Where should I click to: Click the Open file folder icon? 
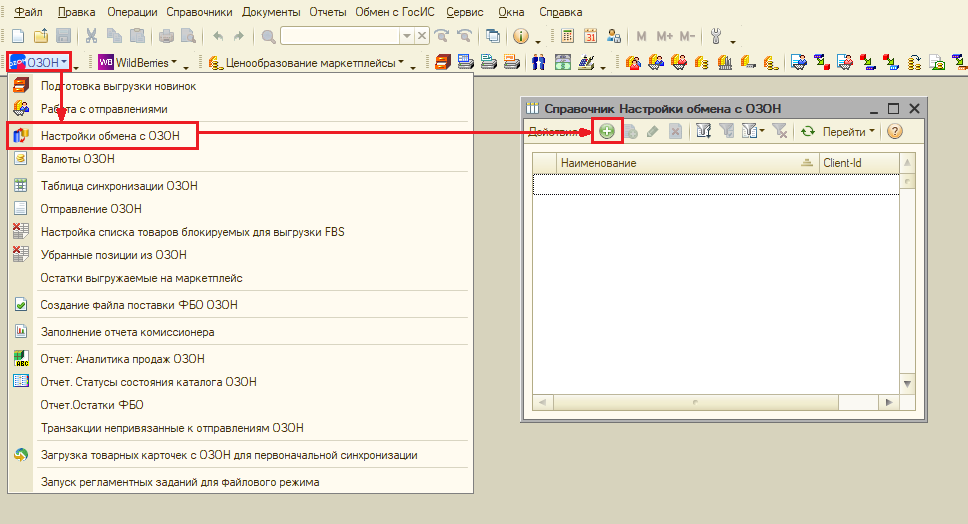coord(41,36)
